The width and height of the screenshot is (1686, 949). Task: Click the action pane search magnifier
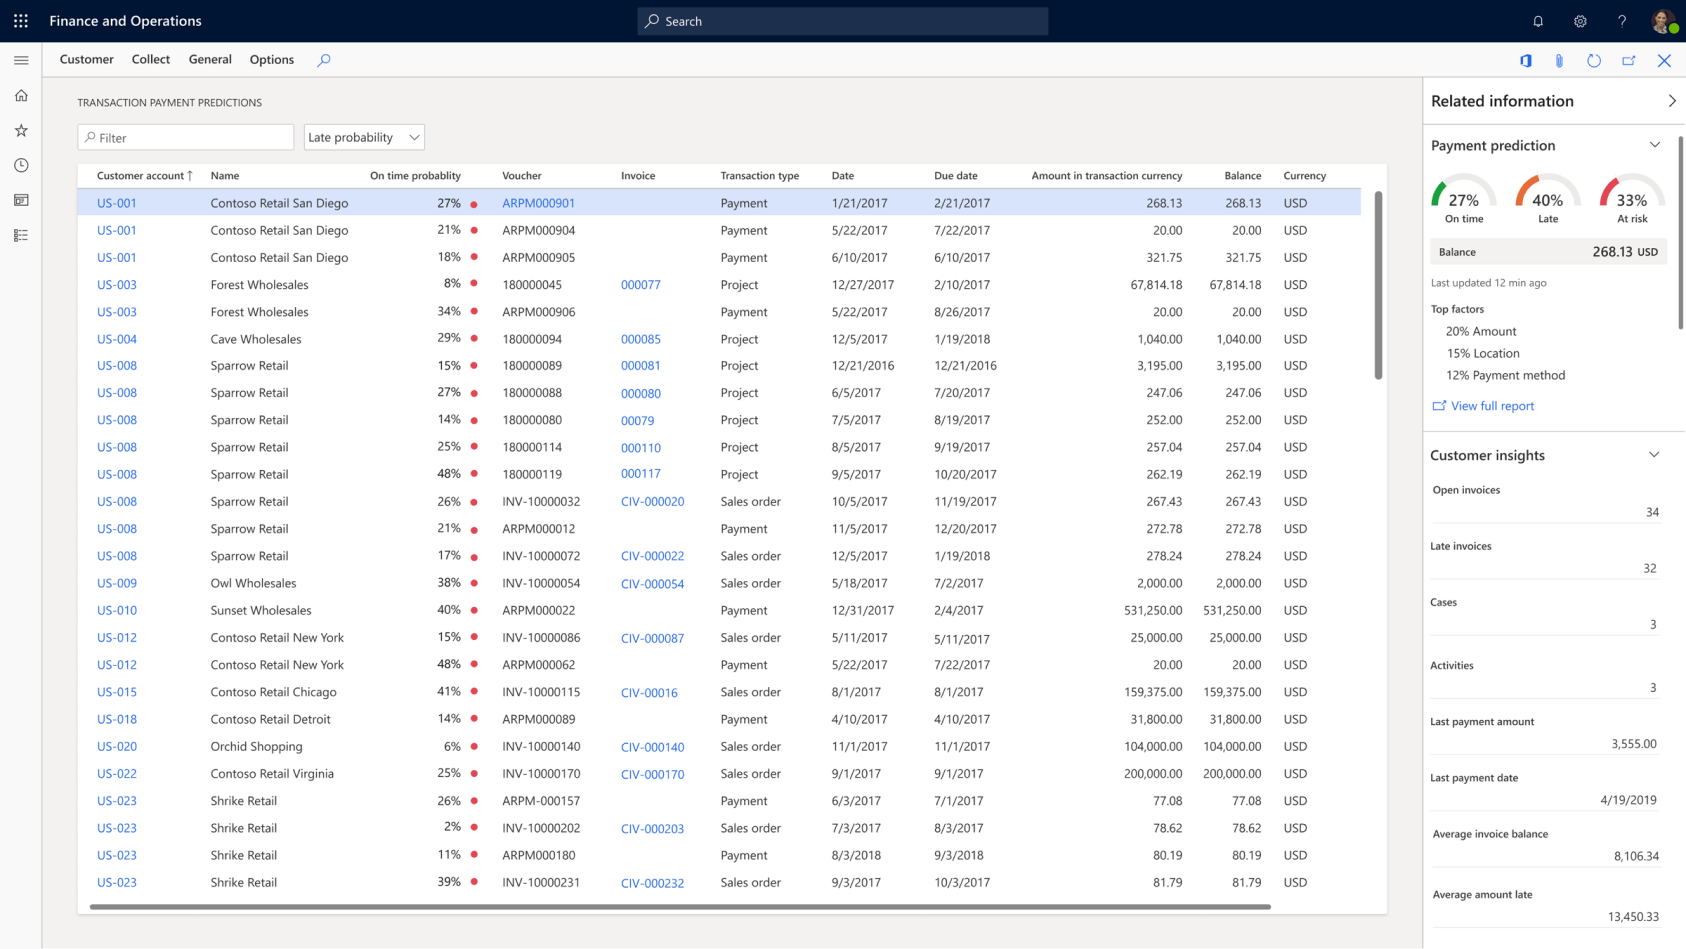click(324, 60)
